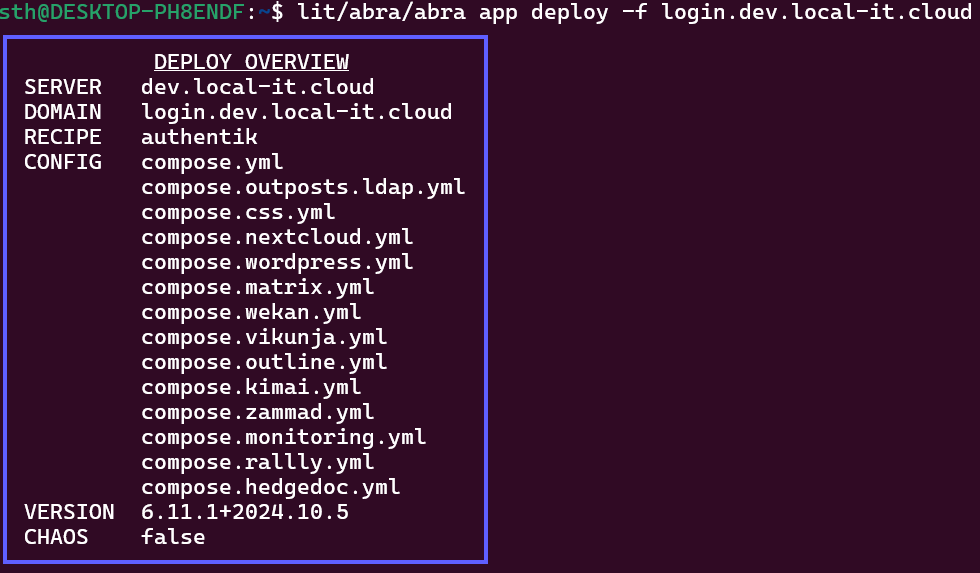Click compose.monitoring.yml entry

(284, 437)
